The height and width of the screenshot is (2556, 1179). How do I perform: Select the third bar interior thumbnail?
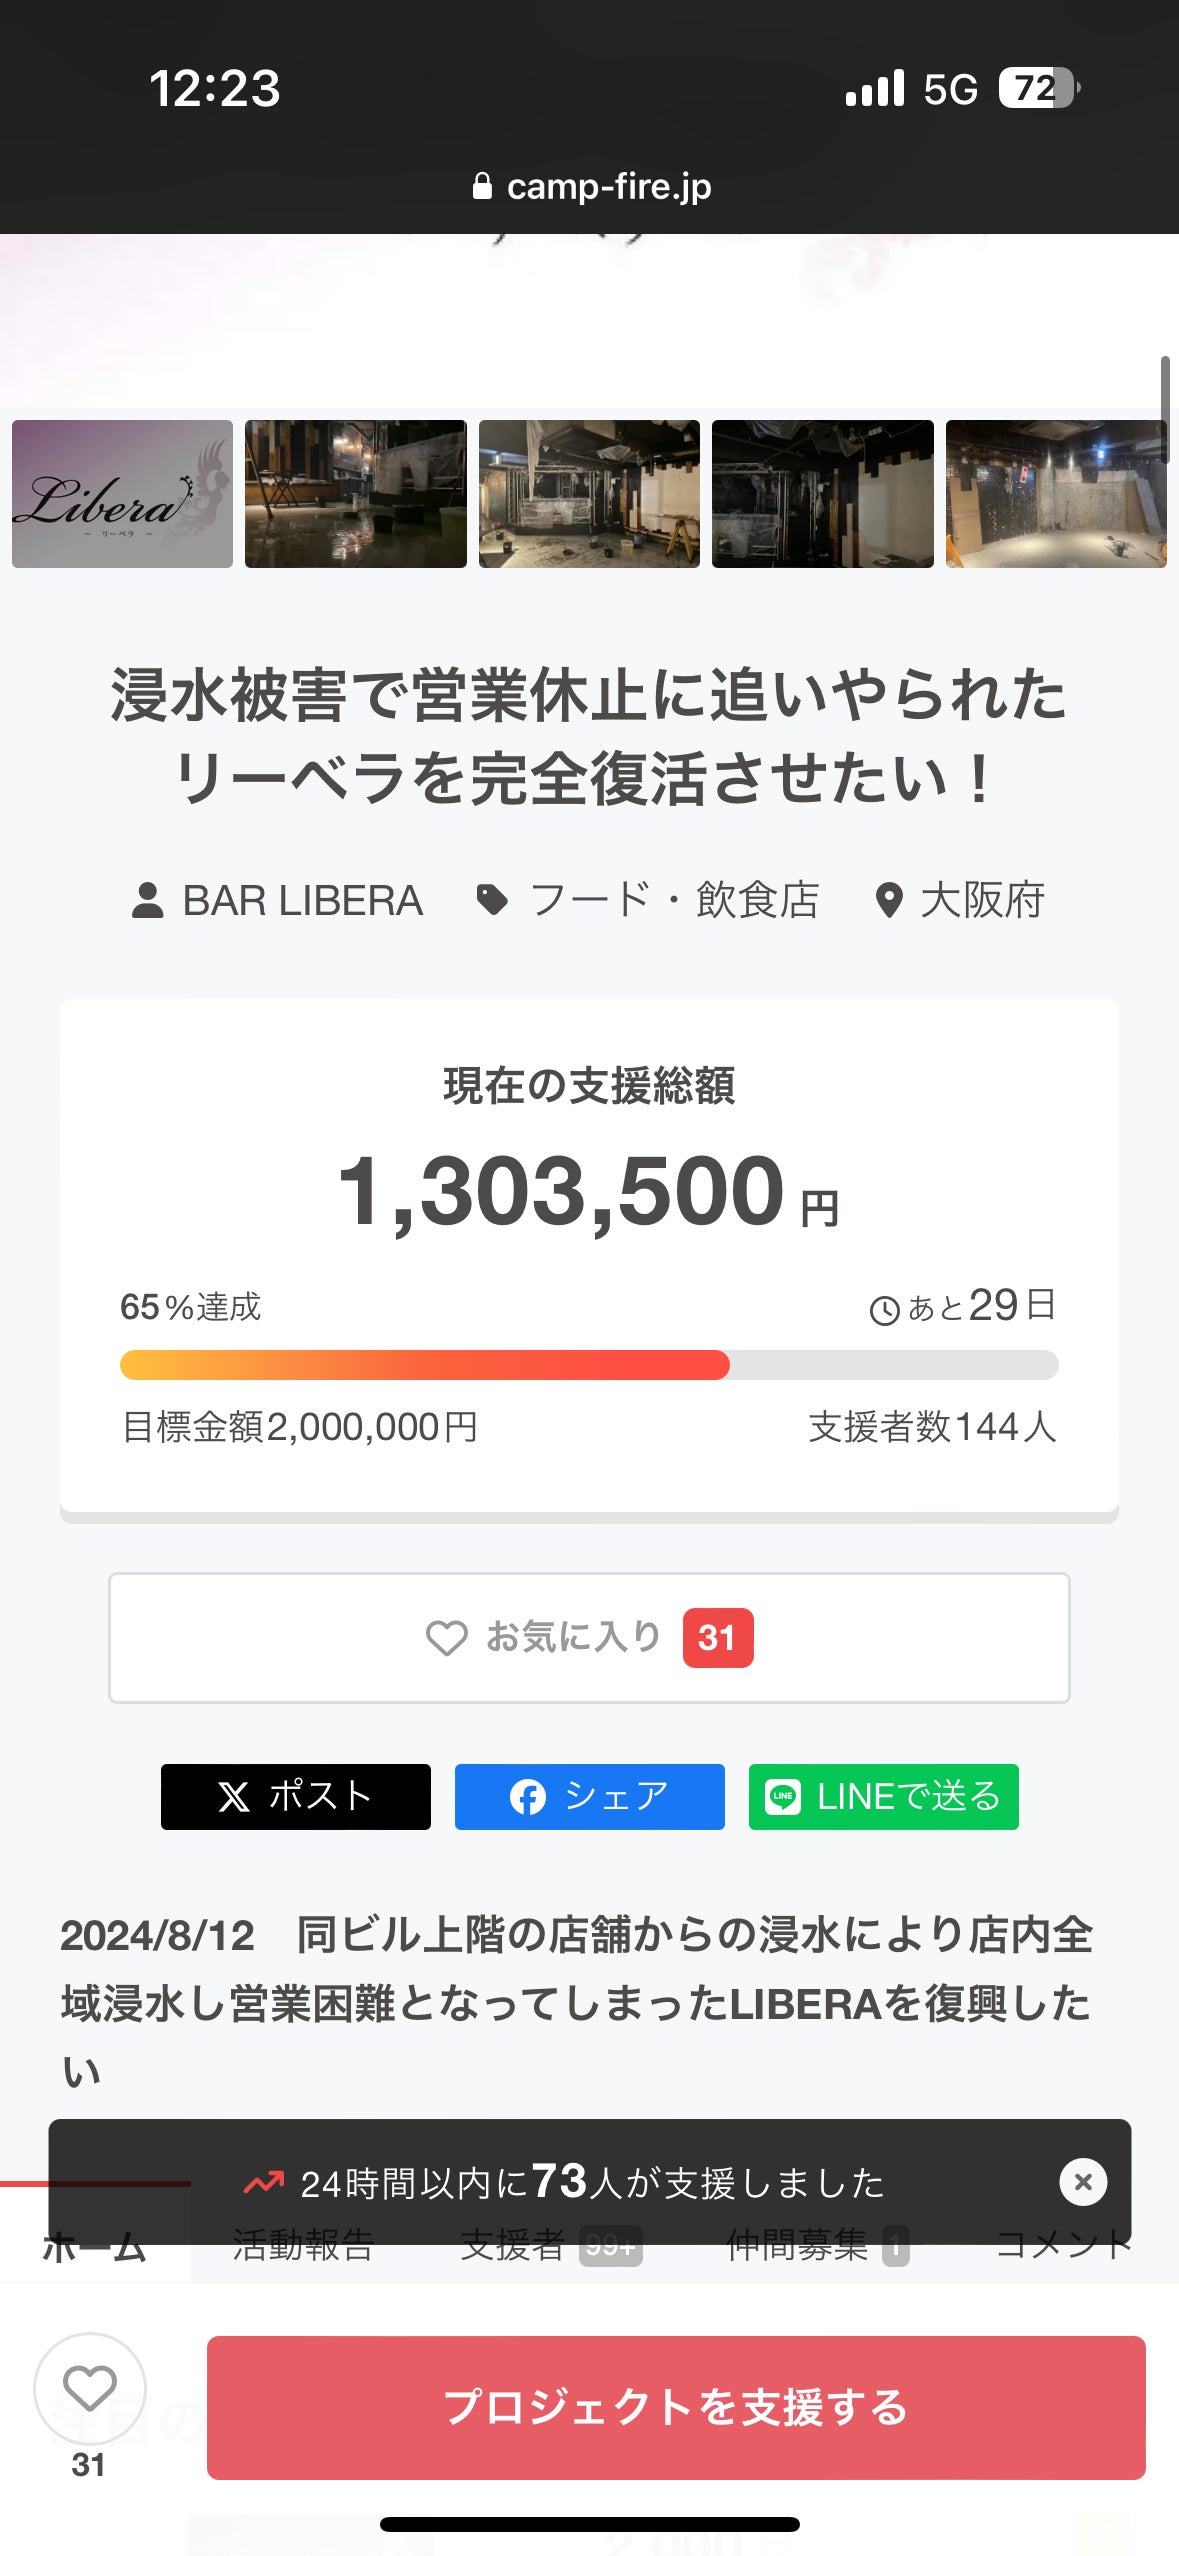coord(589,494)
